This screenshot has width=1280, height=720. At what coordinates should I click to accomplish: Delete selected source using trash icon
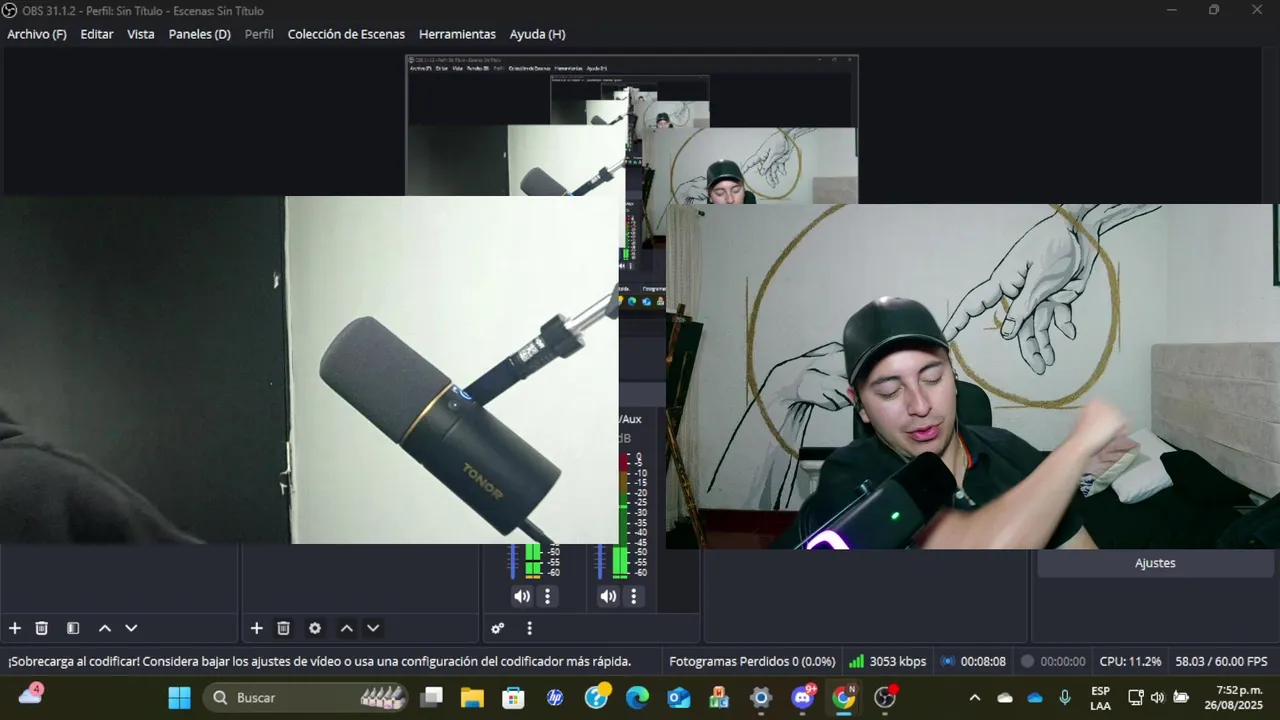coord(284,628)
